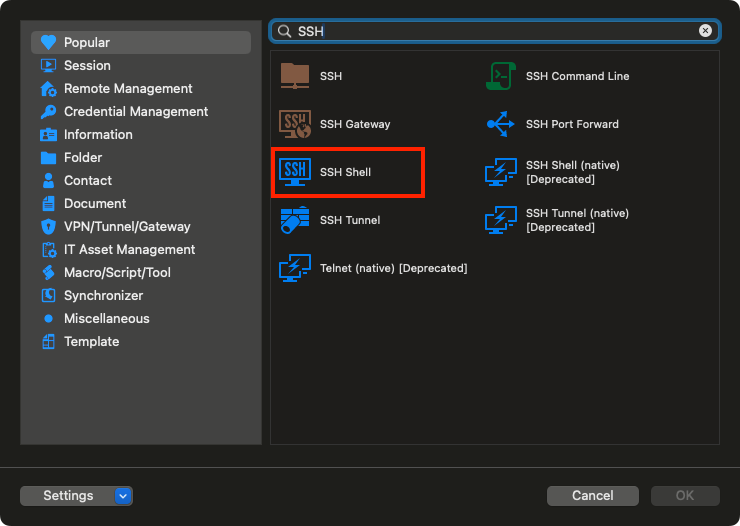Open the Popular category
The width and height of the screenshot is (740, 526).
(141, 42)
